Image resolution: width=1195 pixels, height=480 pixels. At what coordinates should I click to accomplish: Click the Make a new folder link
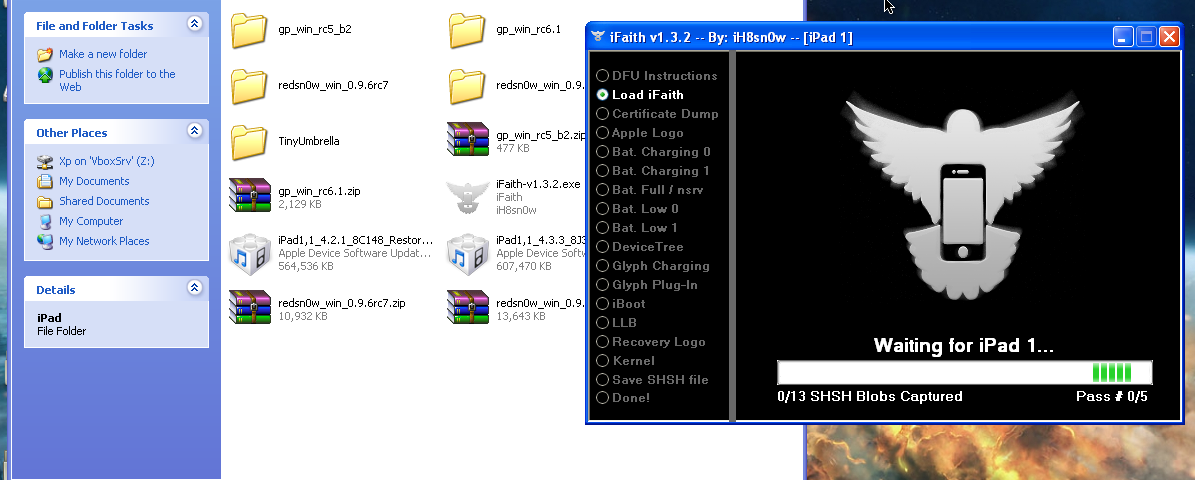point(103,54)
